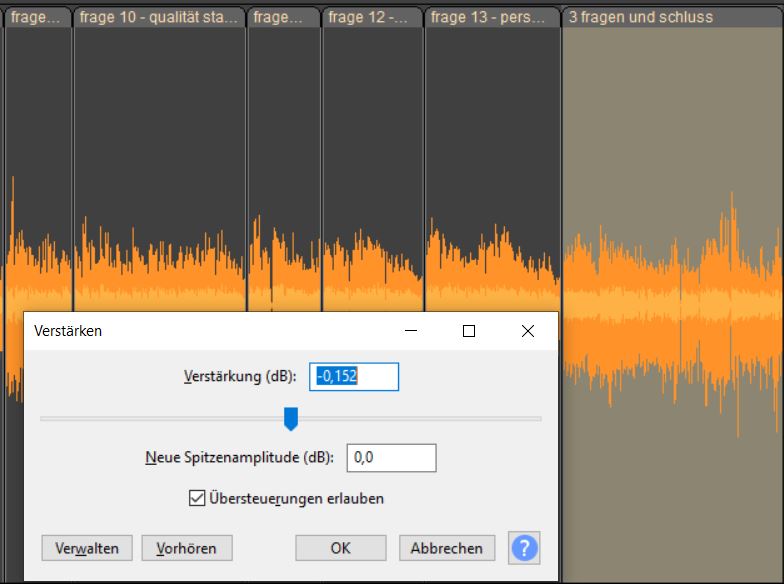784x584 pixels.
Task: Minimize the Verstärken dialog window
Action: pyautogui.click(x=410, y=331)
